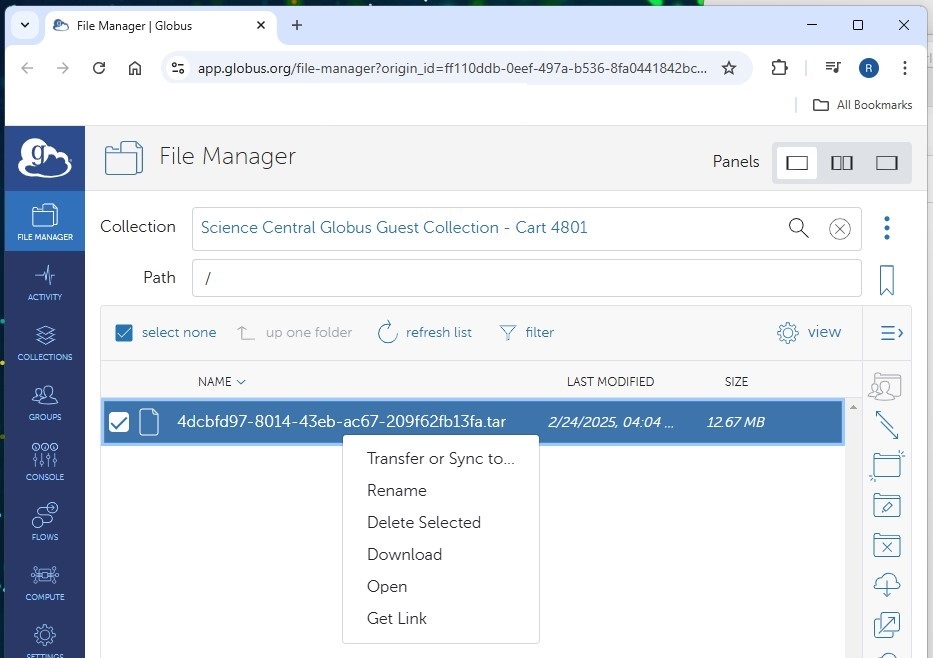Click the address bar URL
This screenshot has height=658, width=933.
pyautogui.click(x=452, y=68)
